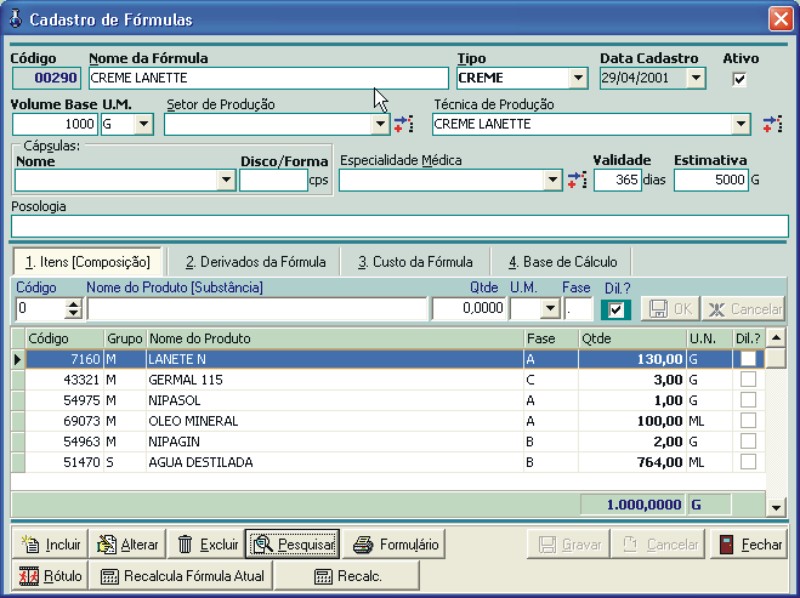This screenshot has width=800, height=598.
Task: Switch to Itens [Composição] tab
Action: pyautogui.click(x=87, y=262)
